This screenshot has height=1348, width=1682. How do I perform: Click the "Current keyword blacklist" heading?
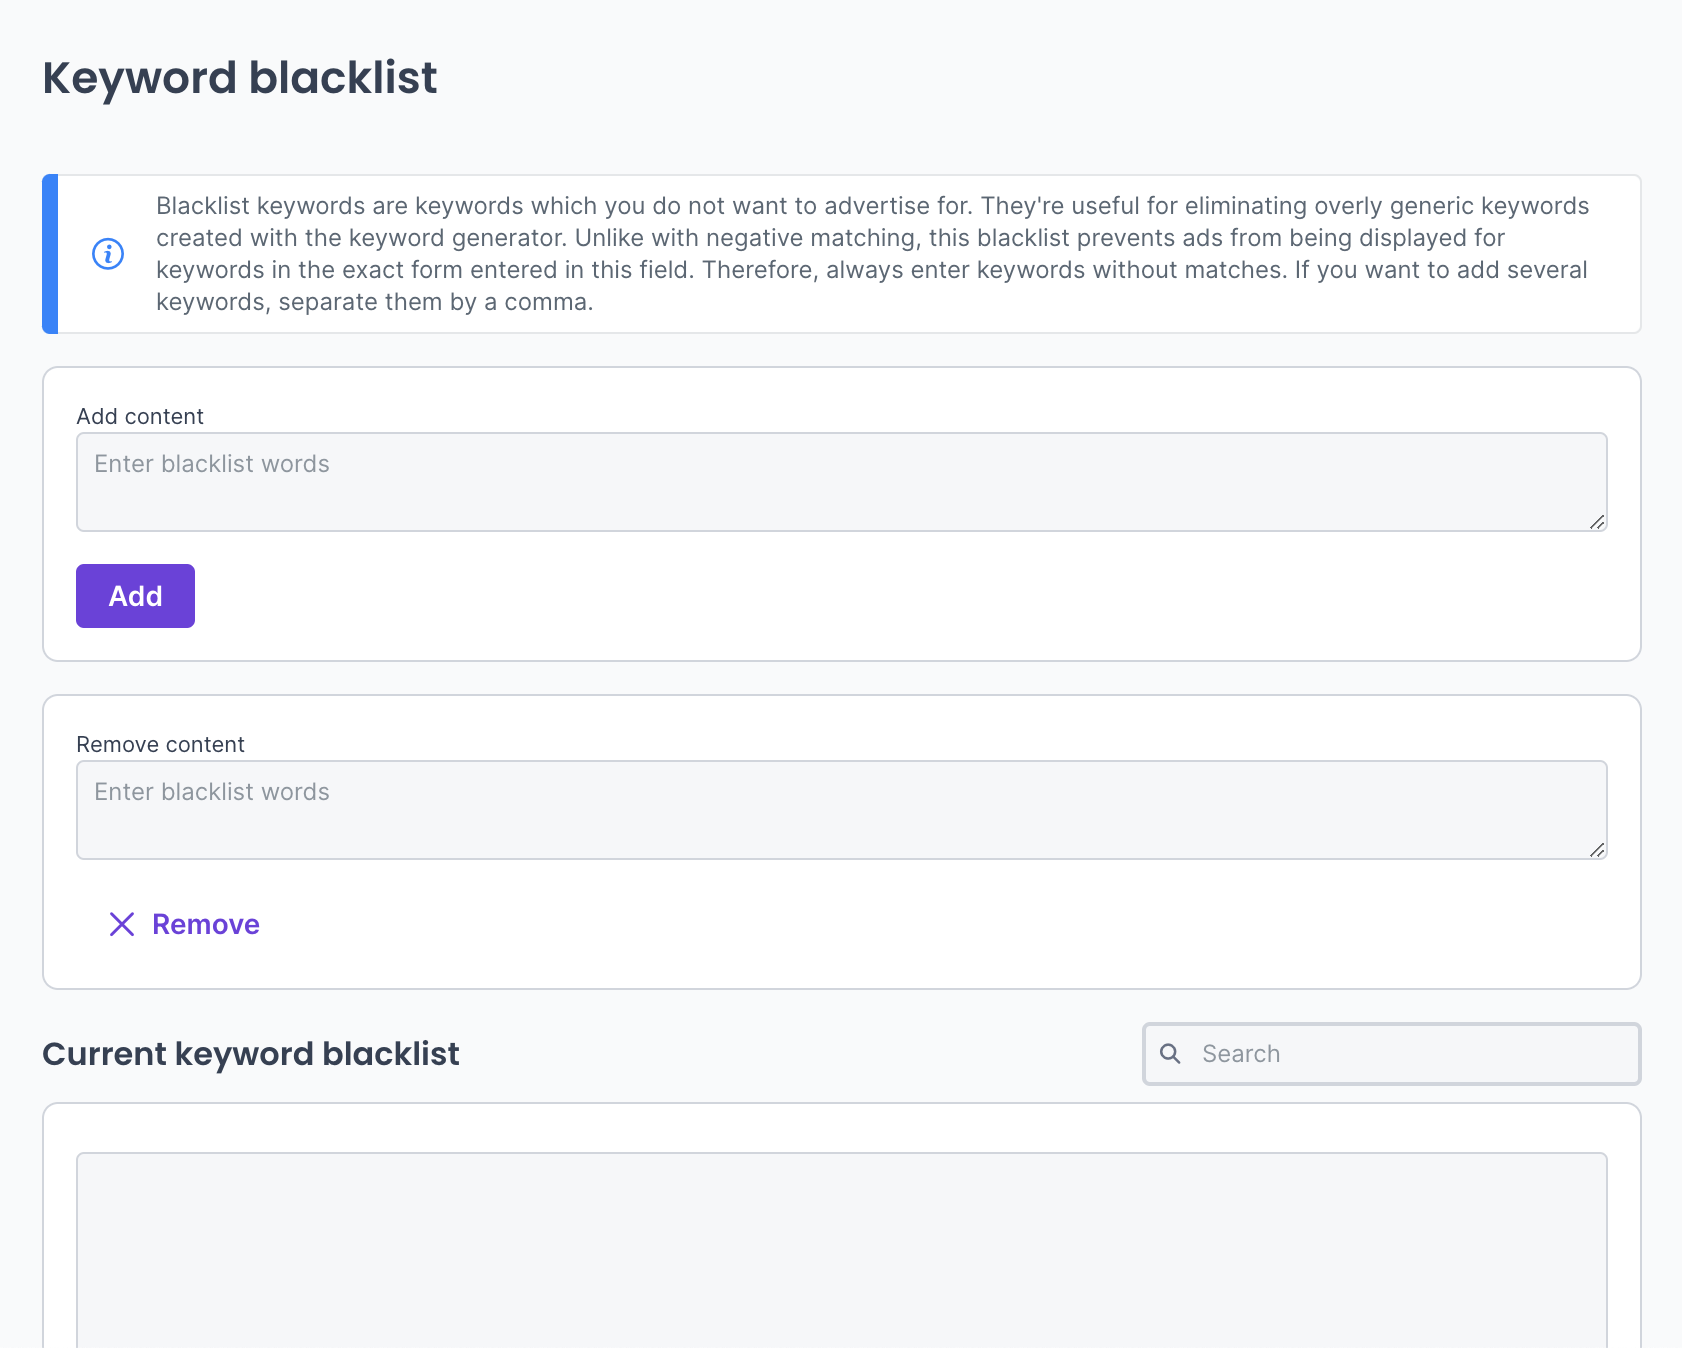click(251, 1054)
